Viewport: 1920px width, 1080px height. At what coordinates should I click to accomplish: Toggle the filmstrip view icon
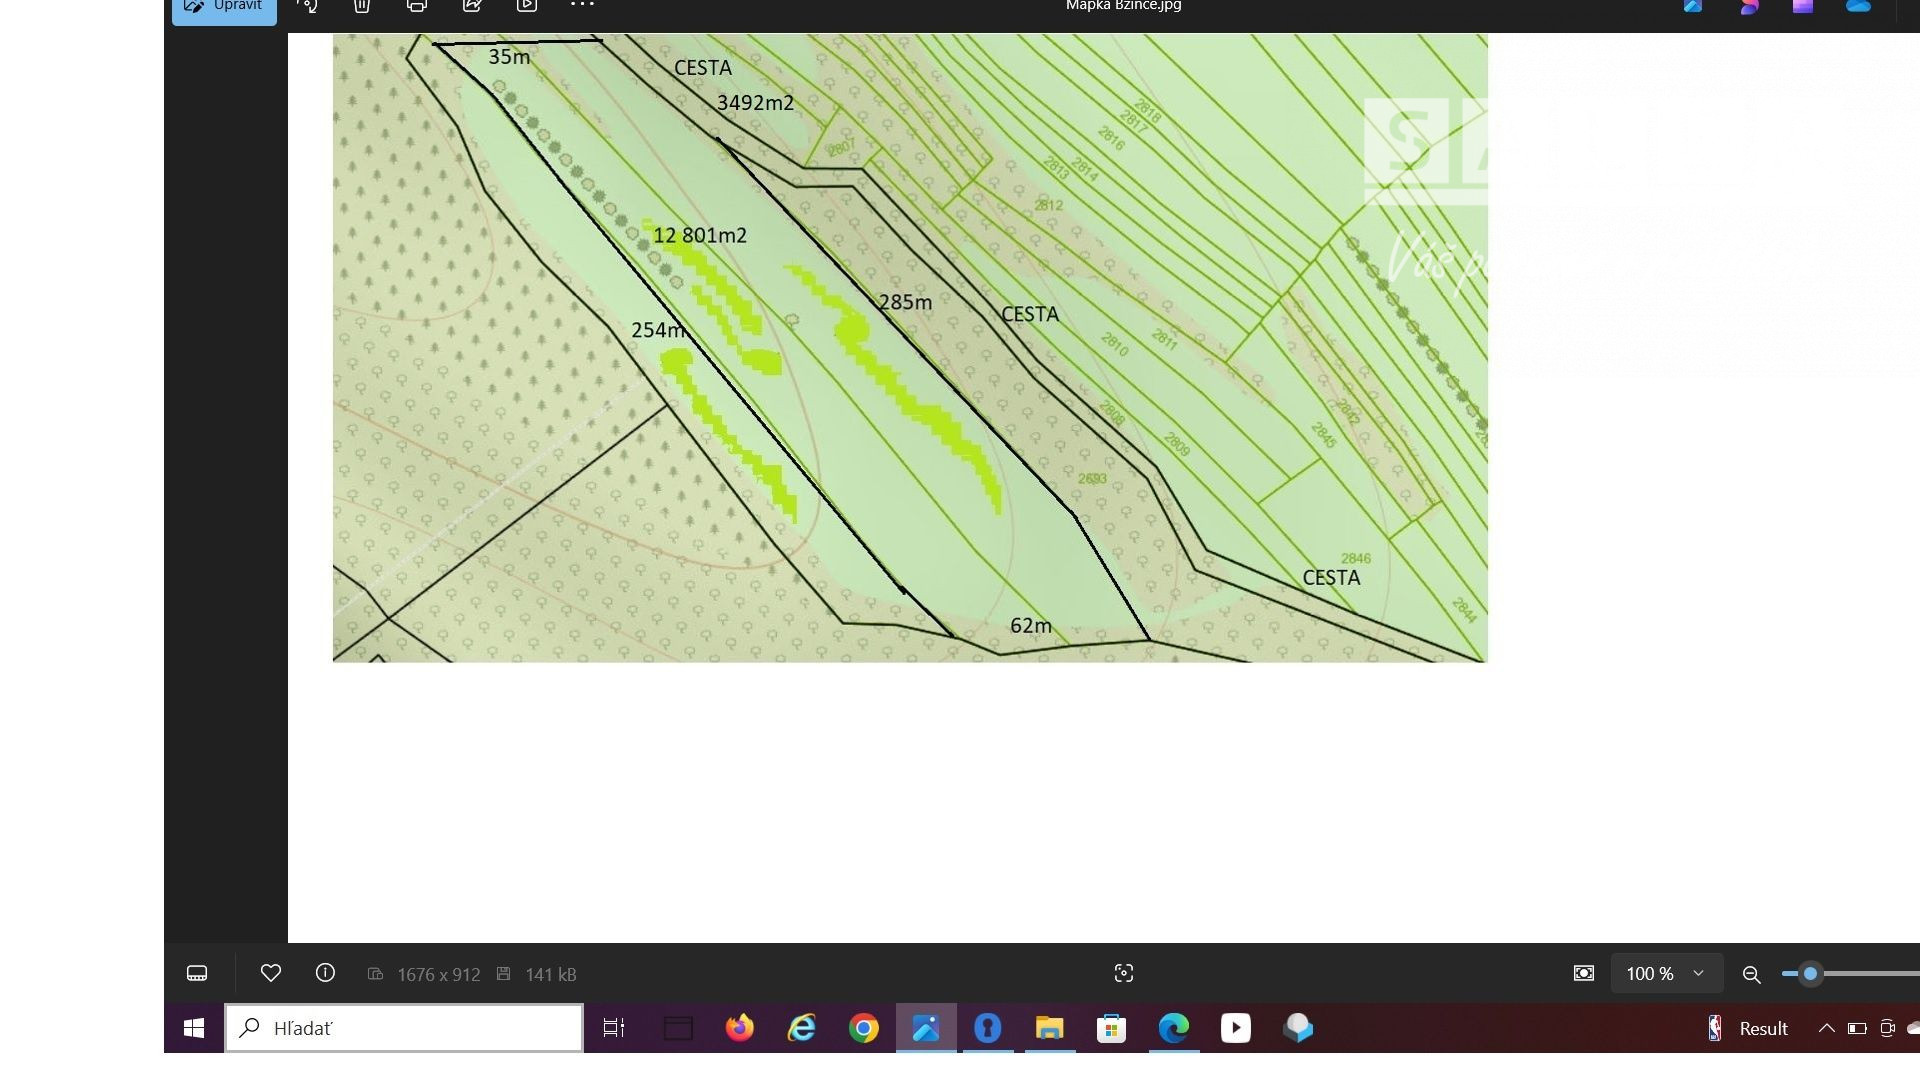pos(197,973)
